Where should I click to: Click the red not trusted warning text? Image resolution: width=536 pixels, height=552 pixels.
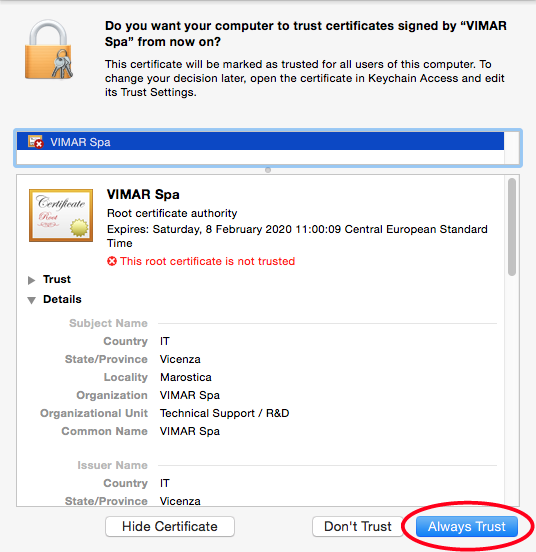207,261
